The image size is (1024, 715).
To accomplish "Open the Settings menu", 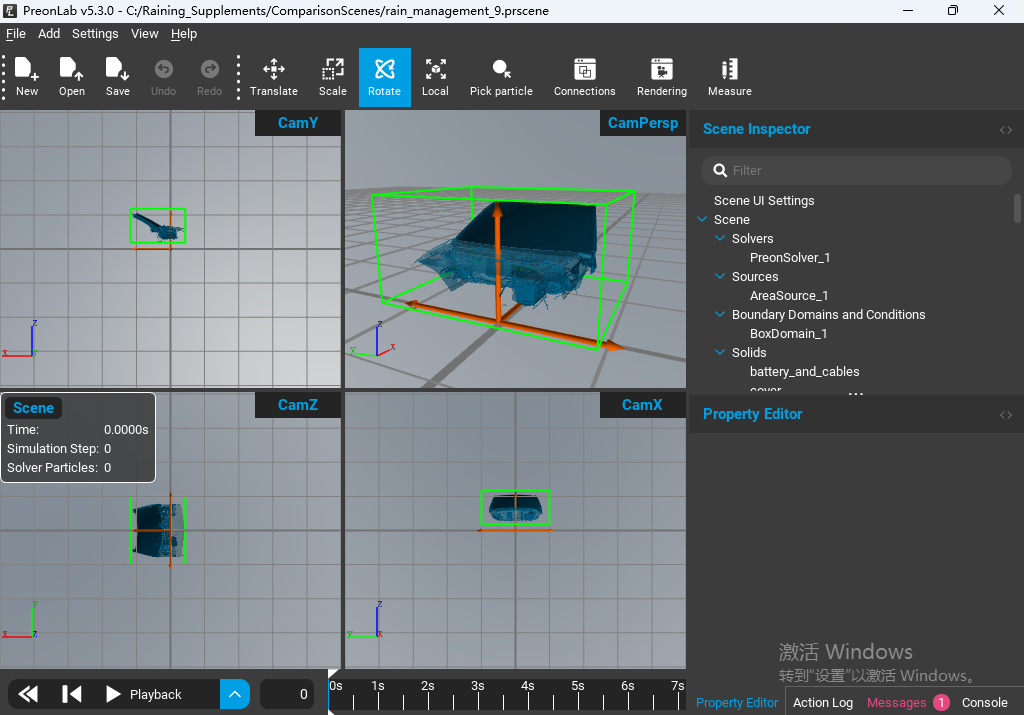I will pyautogui.click(x=95, y=34).
